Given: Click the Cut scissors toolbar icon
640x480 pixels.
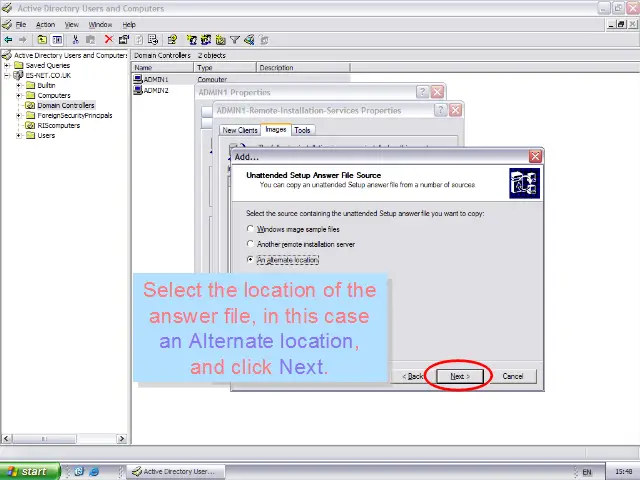Looking at the screenshot, I should click(75, 40).
